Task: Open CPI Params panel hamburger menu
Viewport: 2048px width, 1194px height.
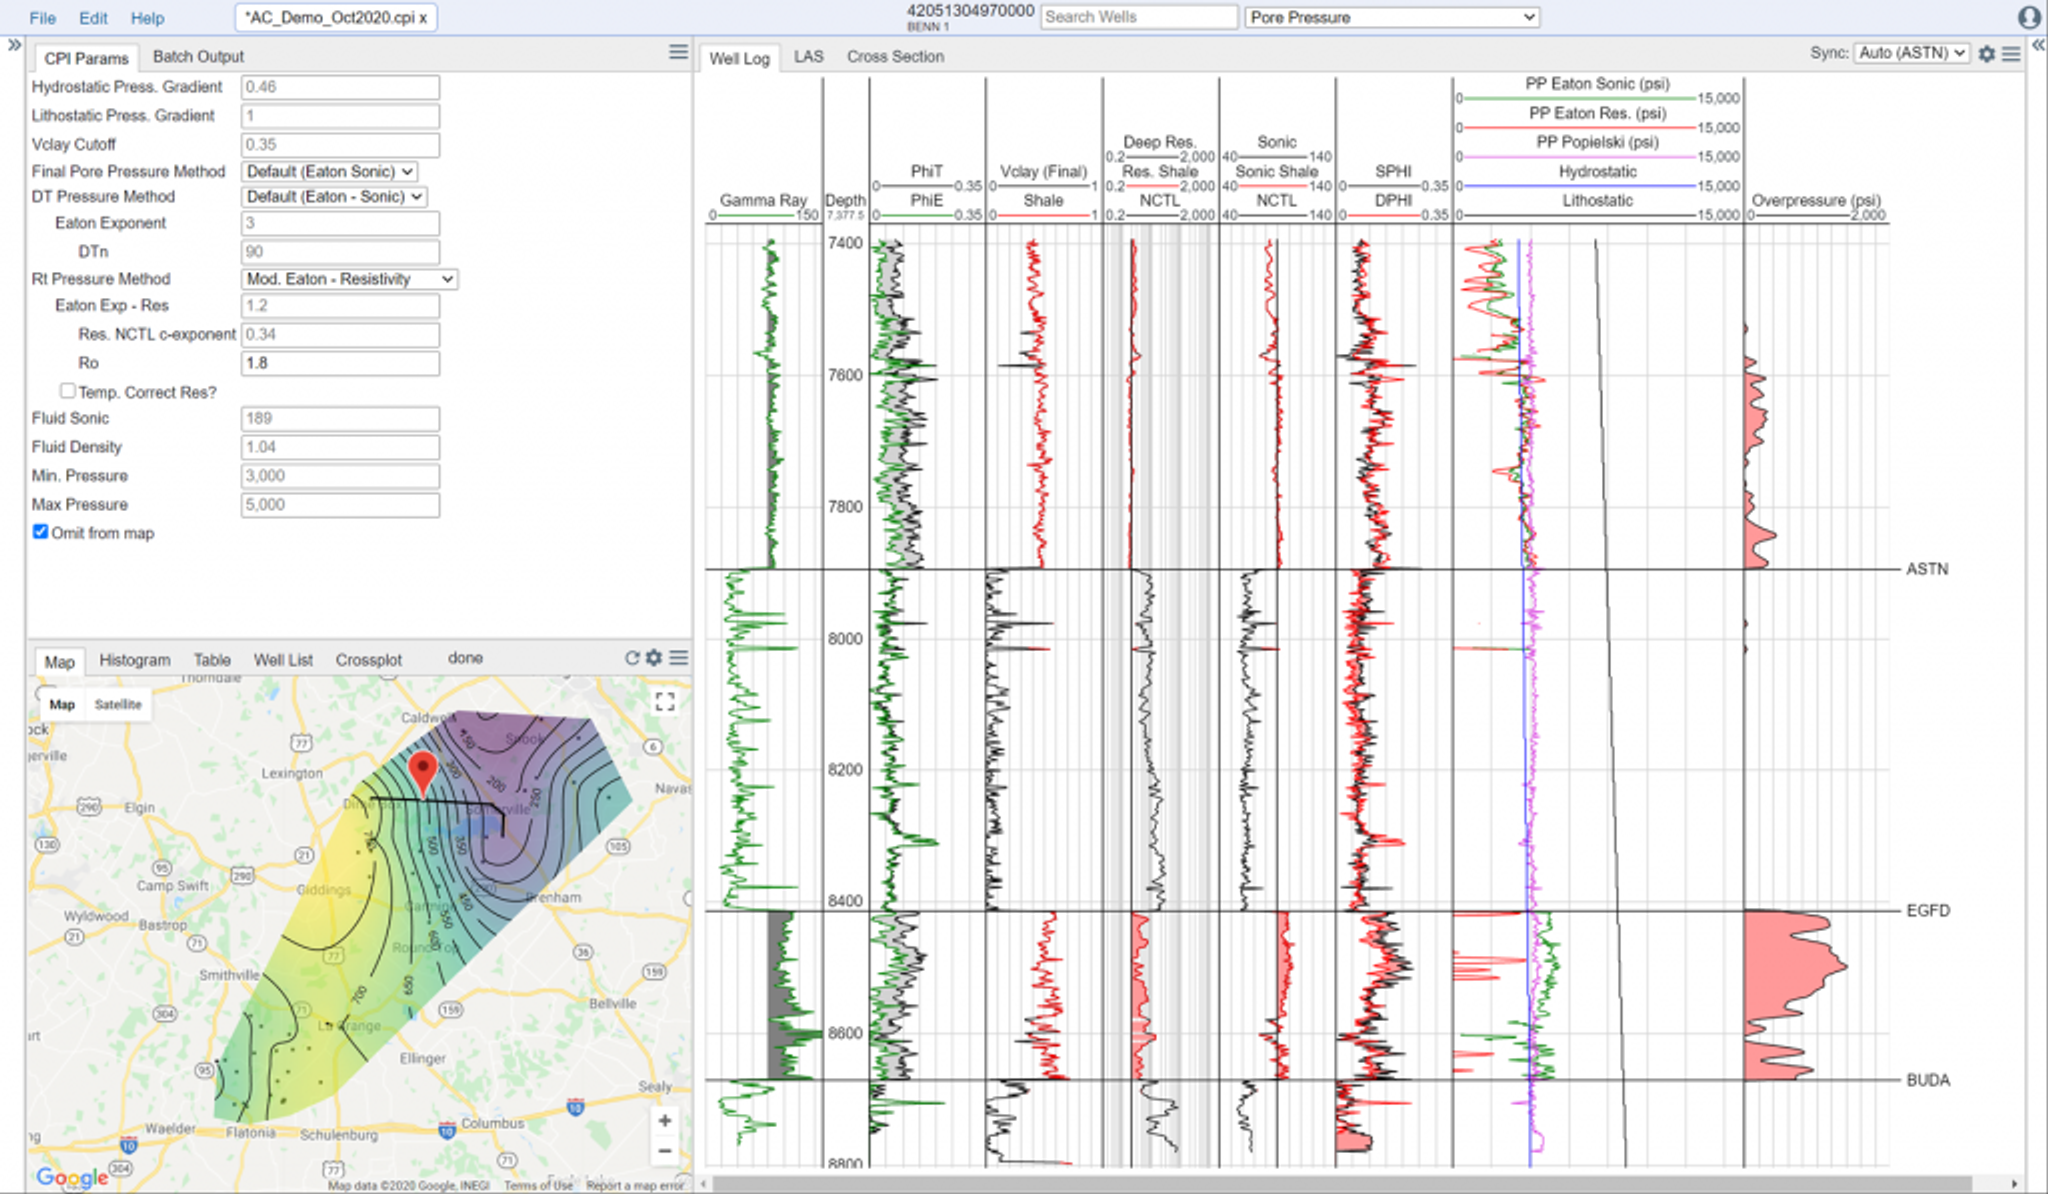Action: [678, 52]
